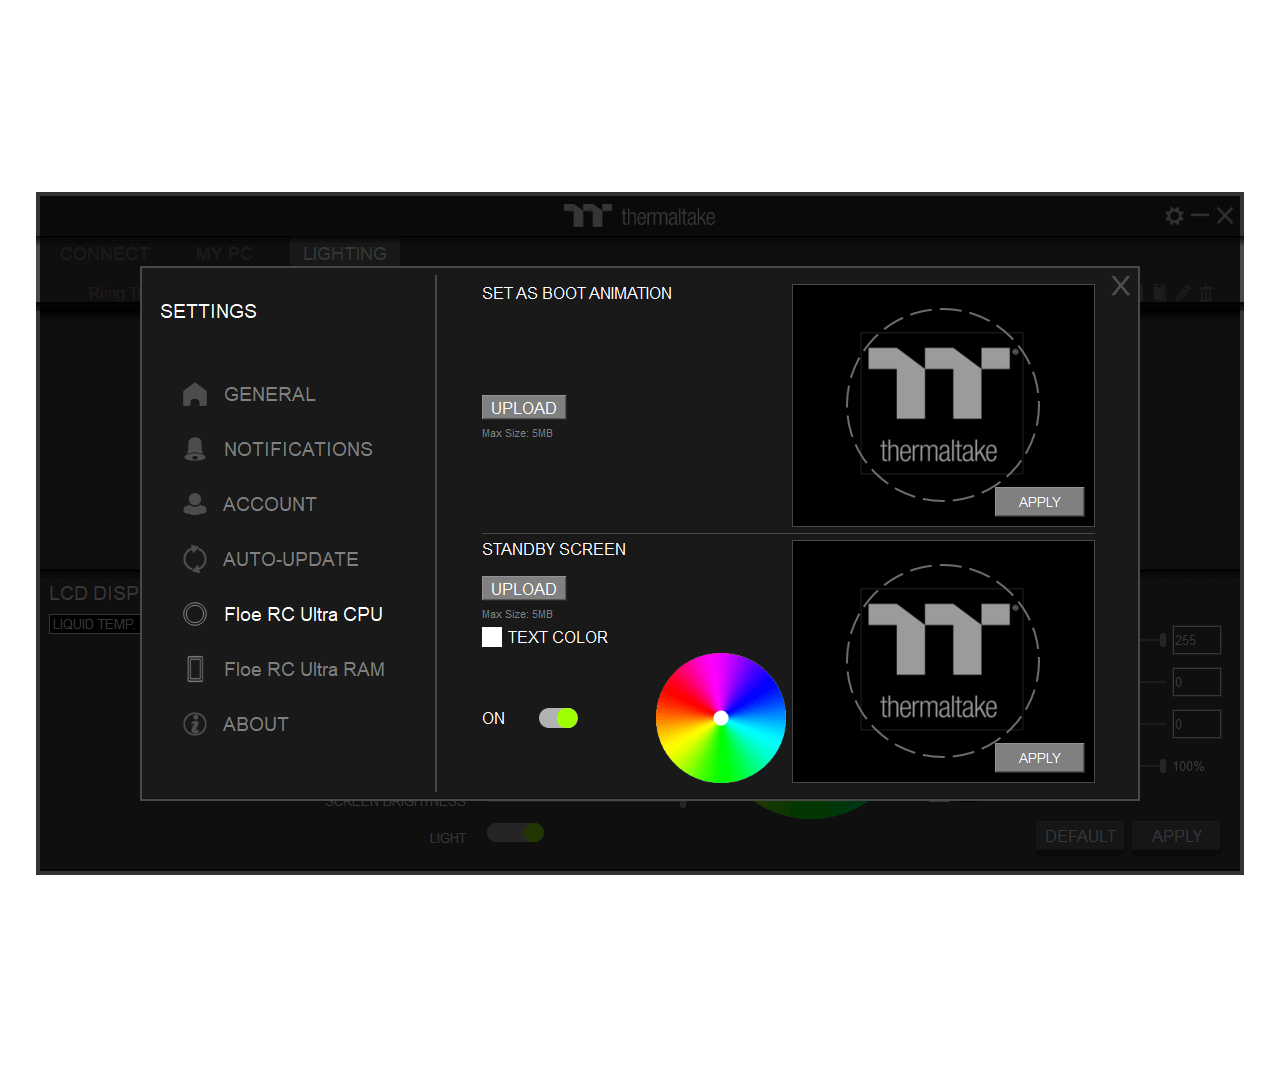Click the white TEXT COLOR swatch
Image resolution: width=1280 pixels, height=1067 pixels.
[x=492, y=637]
